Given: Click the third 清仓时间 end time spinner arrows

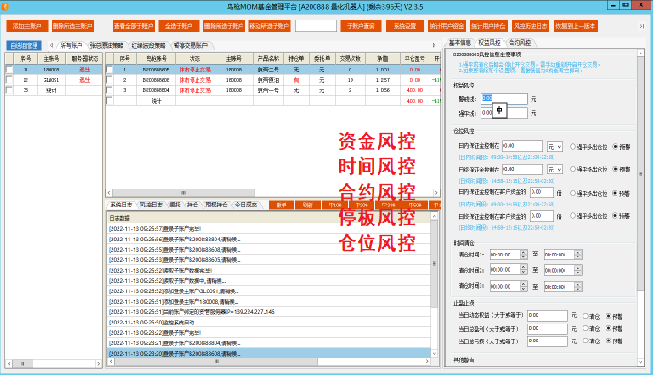Looking at the screenshot, I should click(578, 287).
